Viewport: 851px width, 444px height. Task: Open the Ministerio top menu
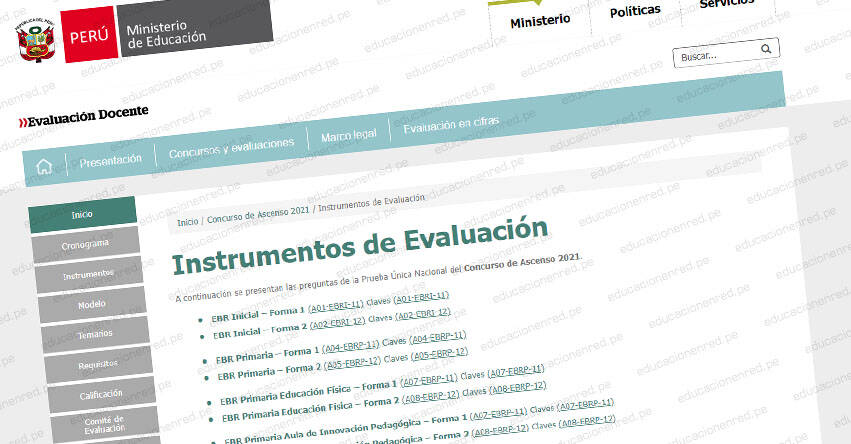(x=540, y=22)
